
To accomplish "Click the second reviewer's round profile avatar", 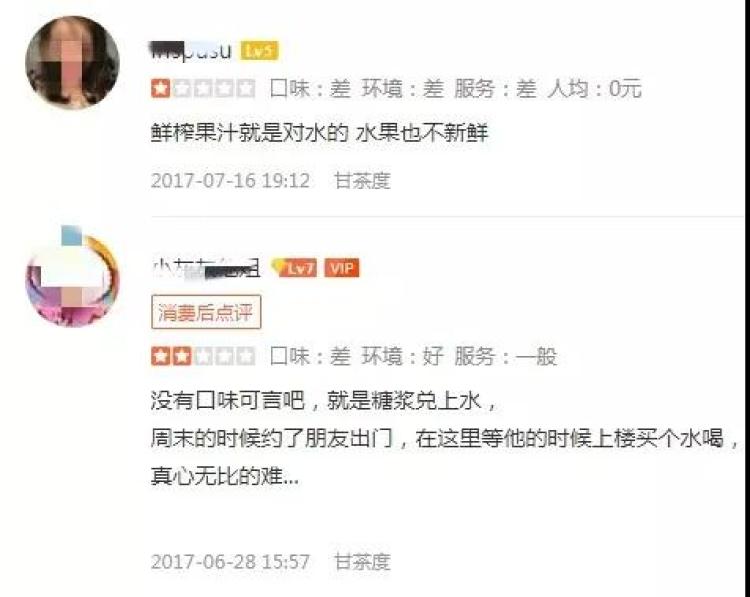I will pyautogui.click(x=72, y=278).
